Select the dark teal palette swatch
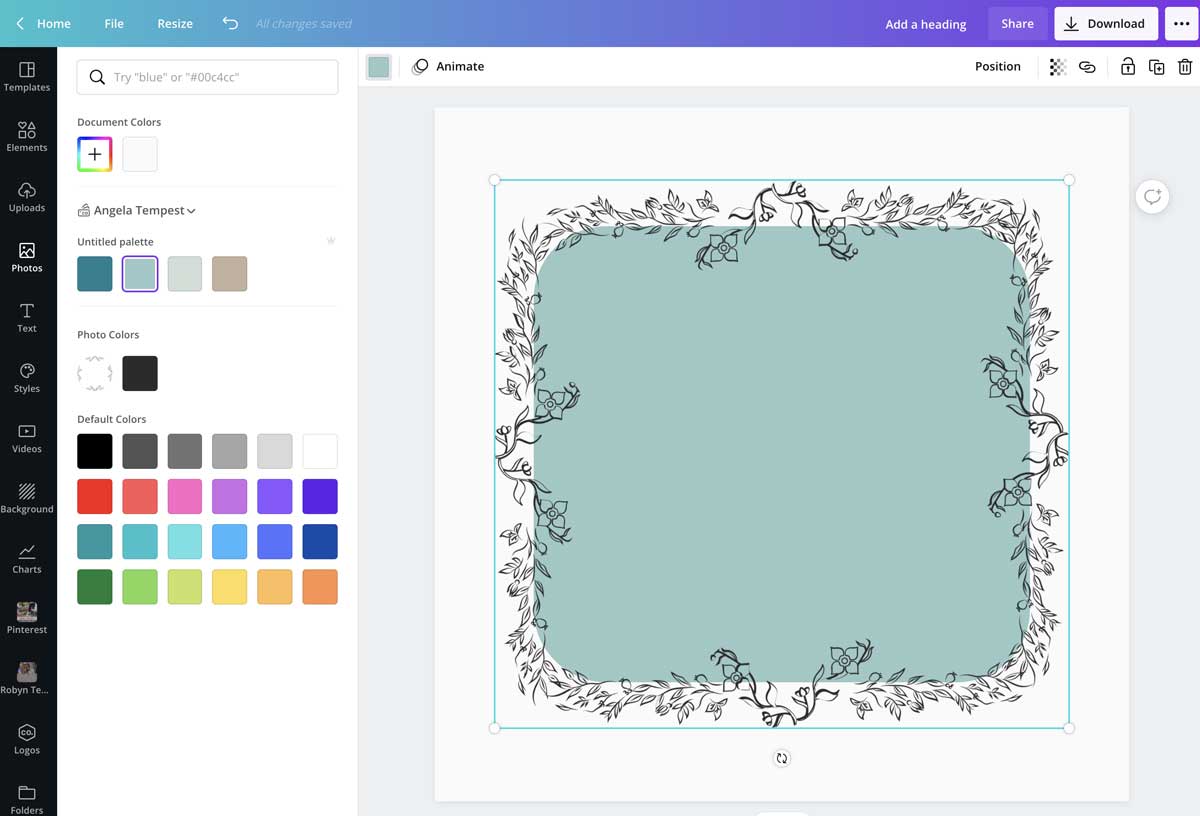Screen dimensions: 1200x816 pos(94,273)
